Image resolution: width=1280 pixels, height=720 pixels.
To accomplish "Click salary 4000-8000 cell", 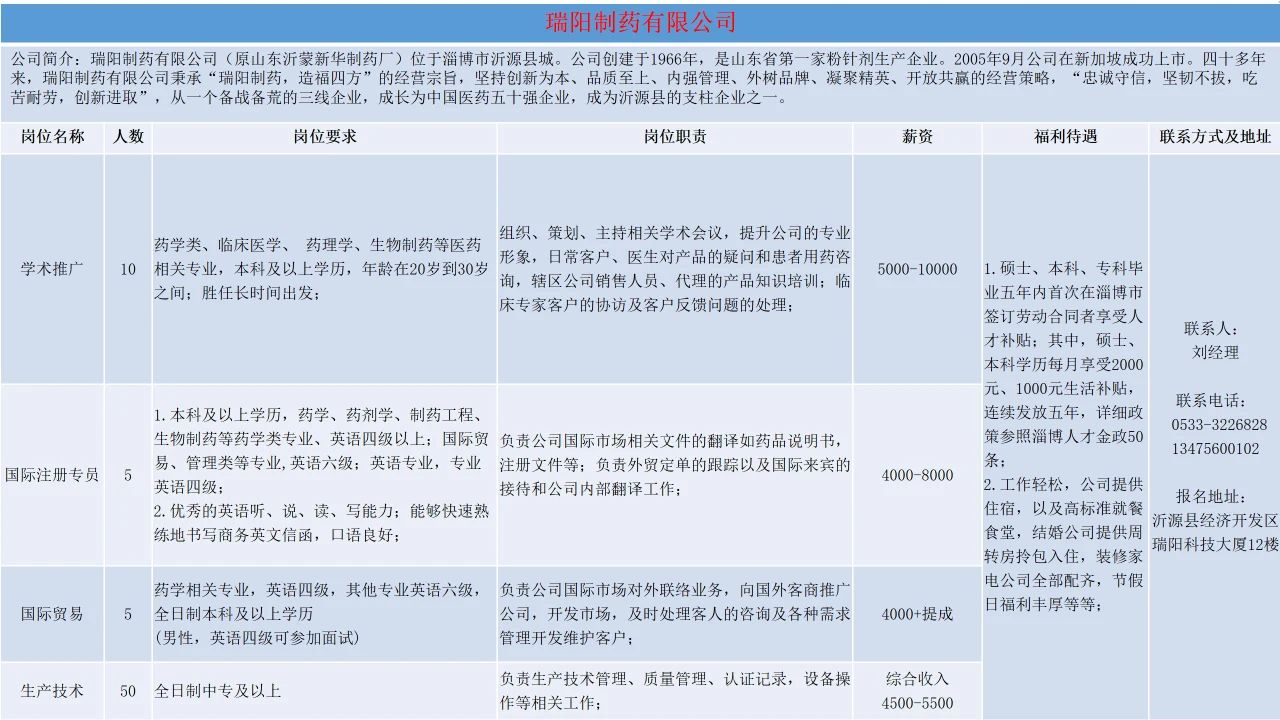I will click(917, 475).
